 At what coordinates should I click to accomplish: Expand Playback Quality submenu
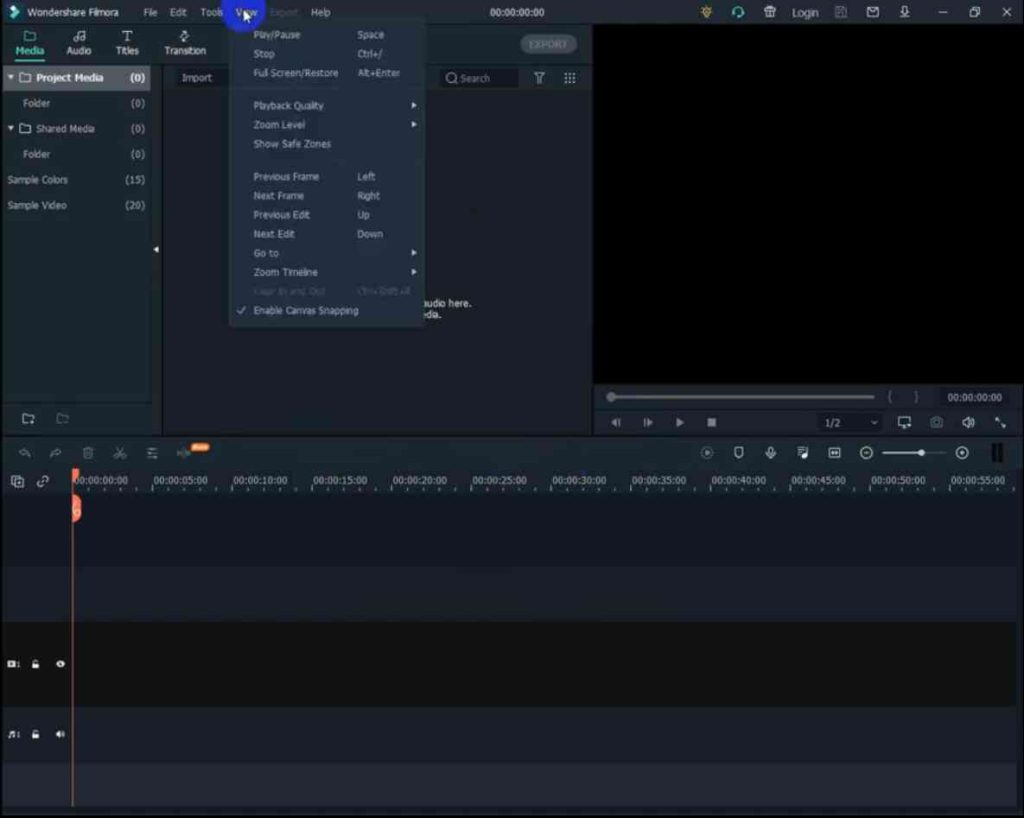coord(327,106)
